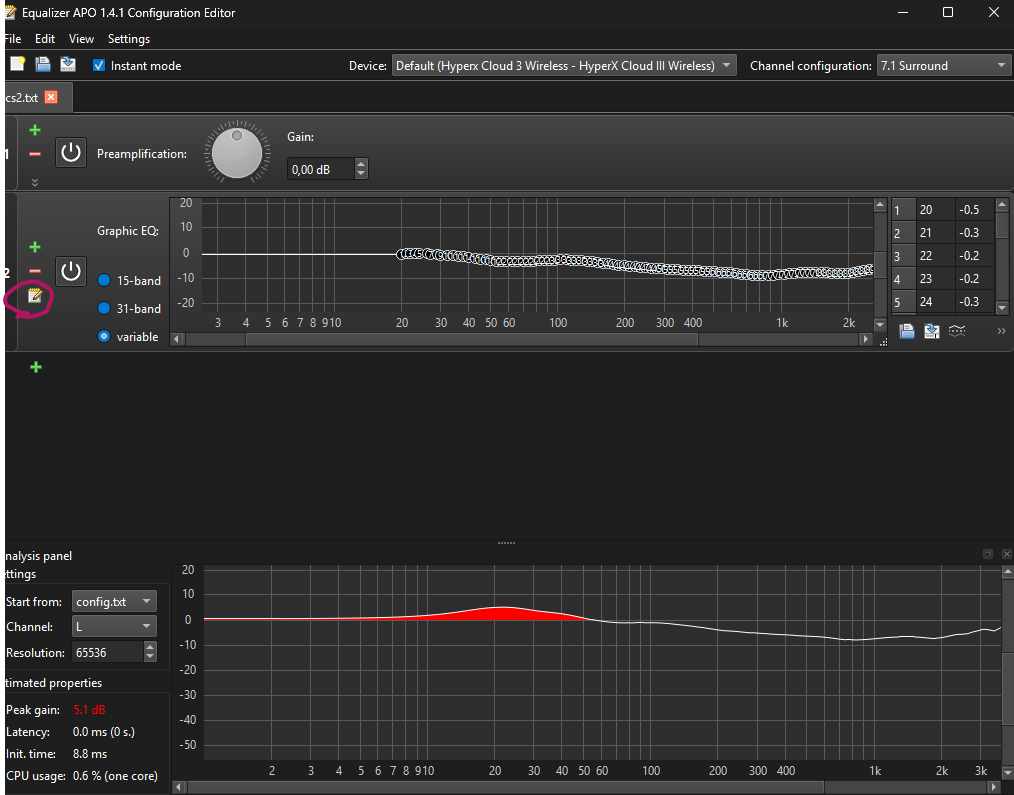Image resolution: width=1014 pixels, height=795 pixels.
Task: Click the Graphic EQ export file icon
Action: pyautogui.click(x=931, y=331)
